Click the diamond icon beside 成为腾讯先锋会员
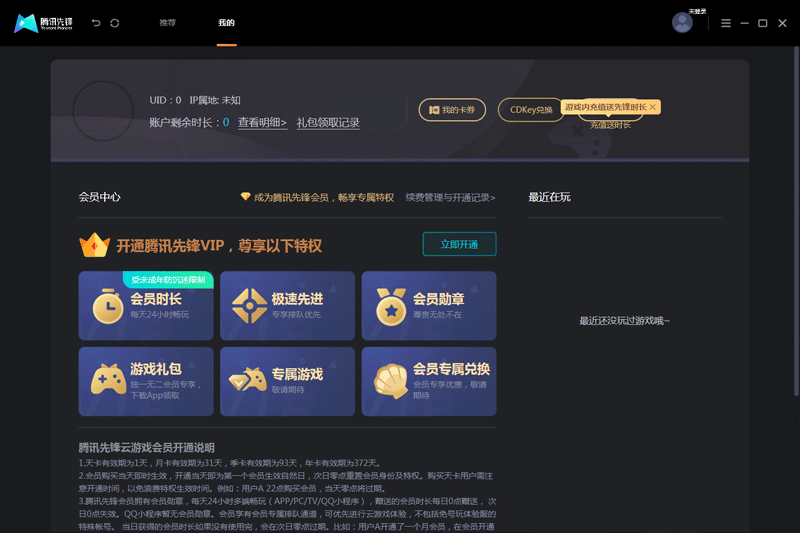 tap(245, 196)
